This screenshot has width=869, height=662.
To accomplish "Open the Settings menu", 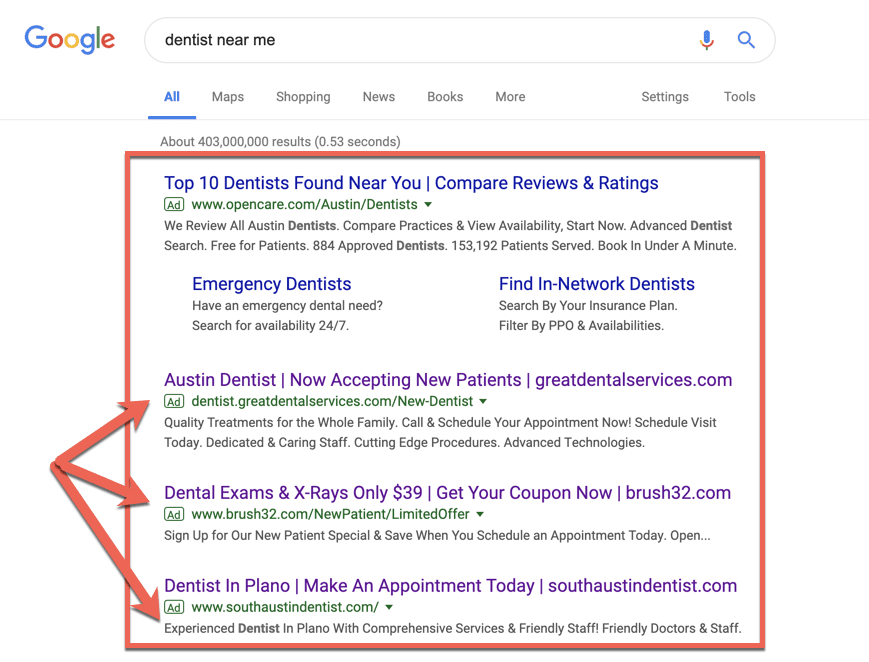I will pyautogui.click(x=665, y=97).
